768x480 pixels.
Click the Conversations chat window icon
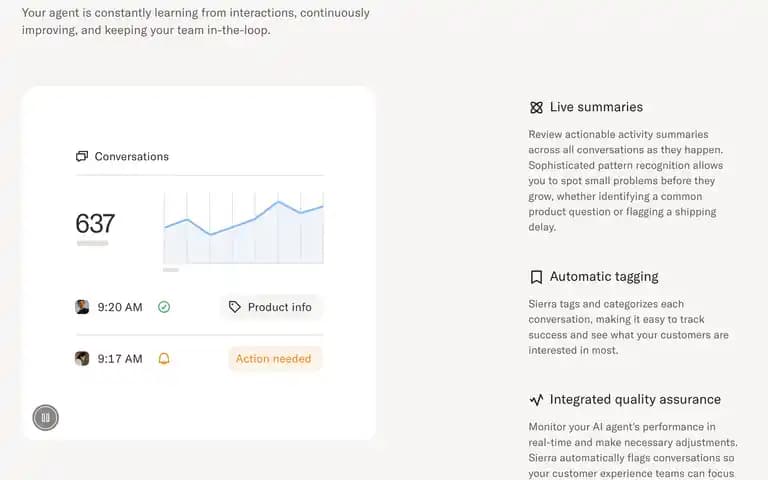click(82, 156)
